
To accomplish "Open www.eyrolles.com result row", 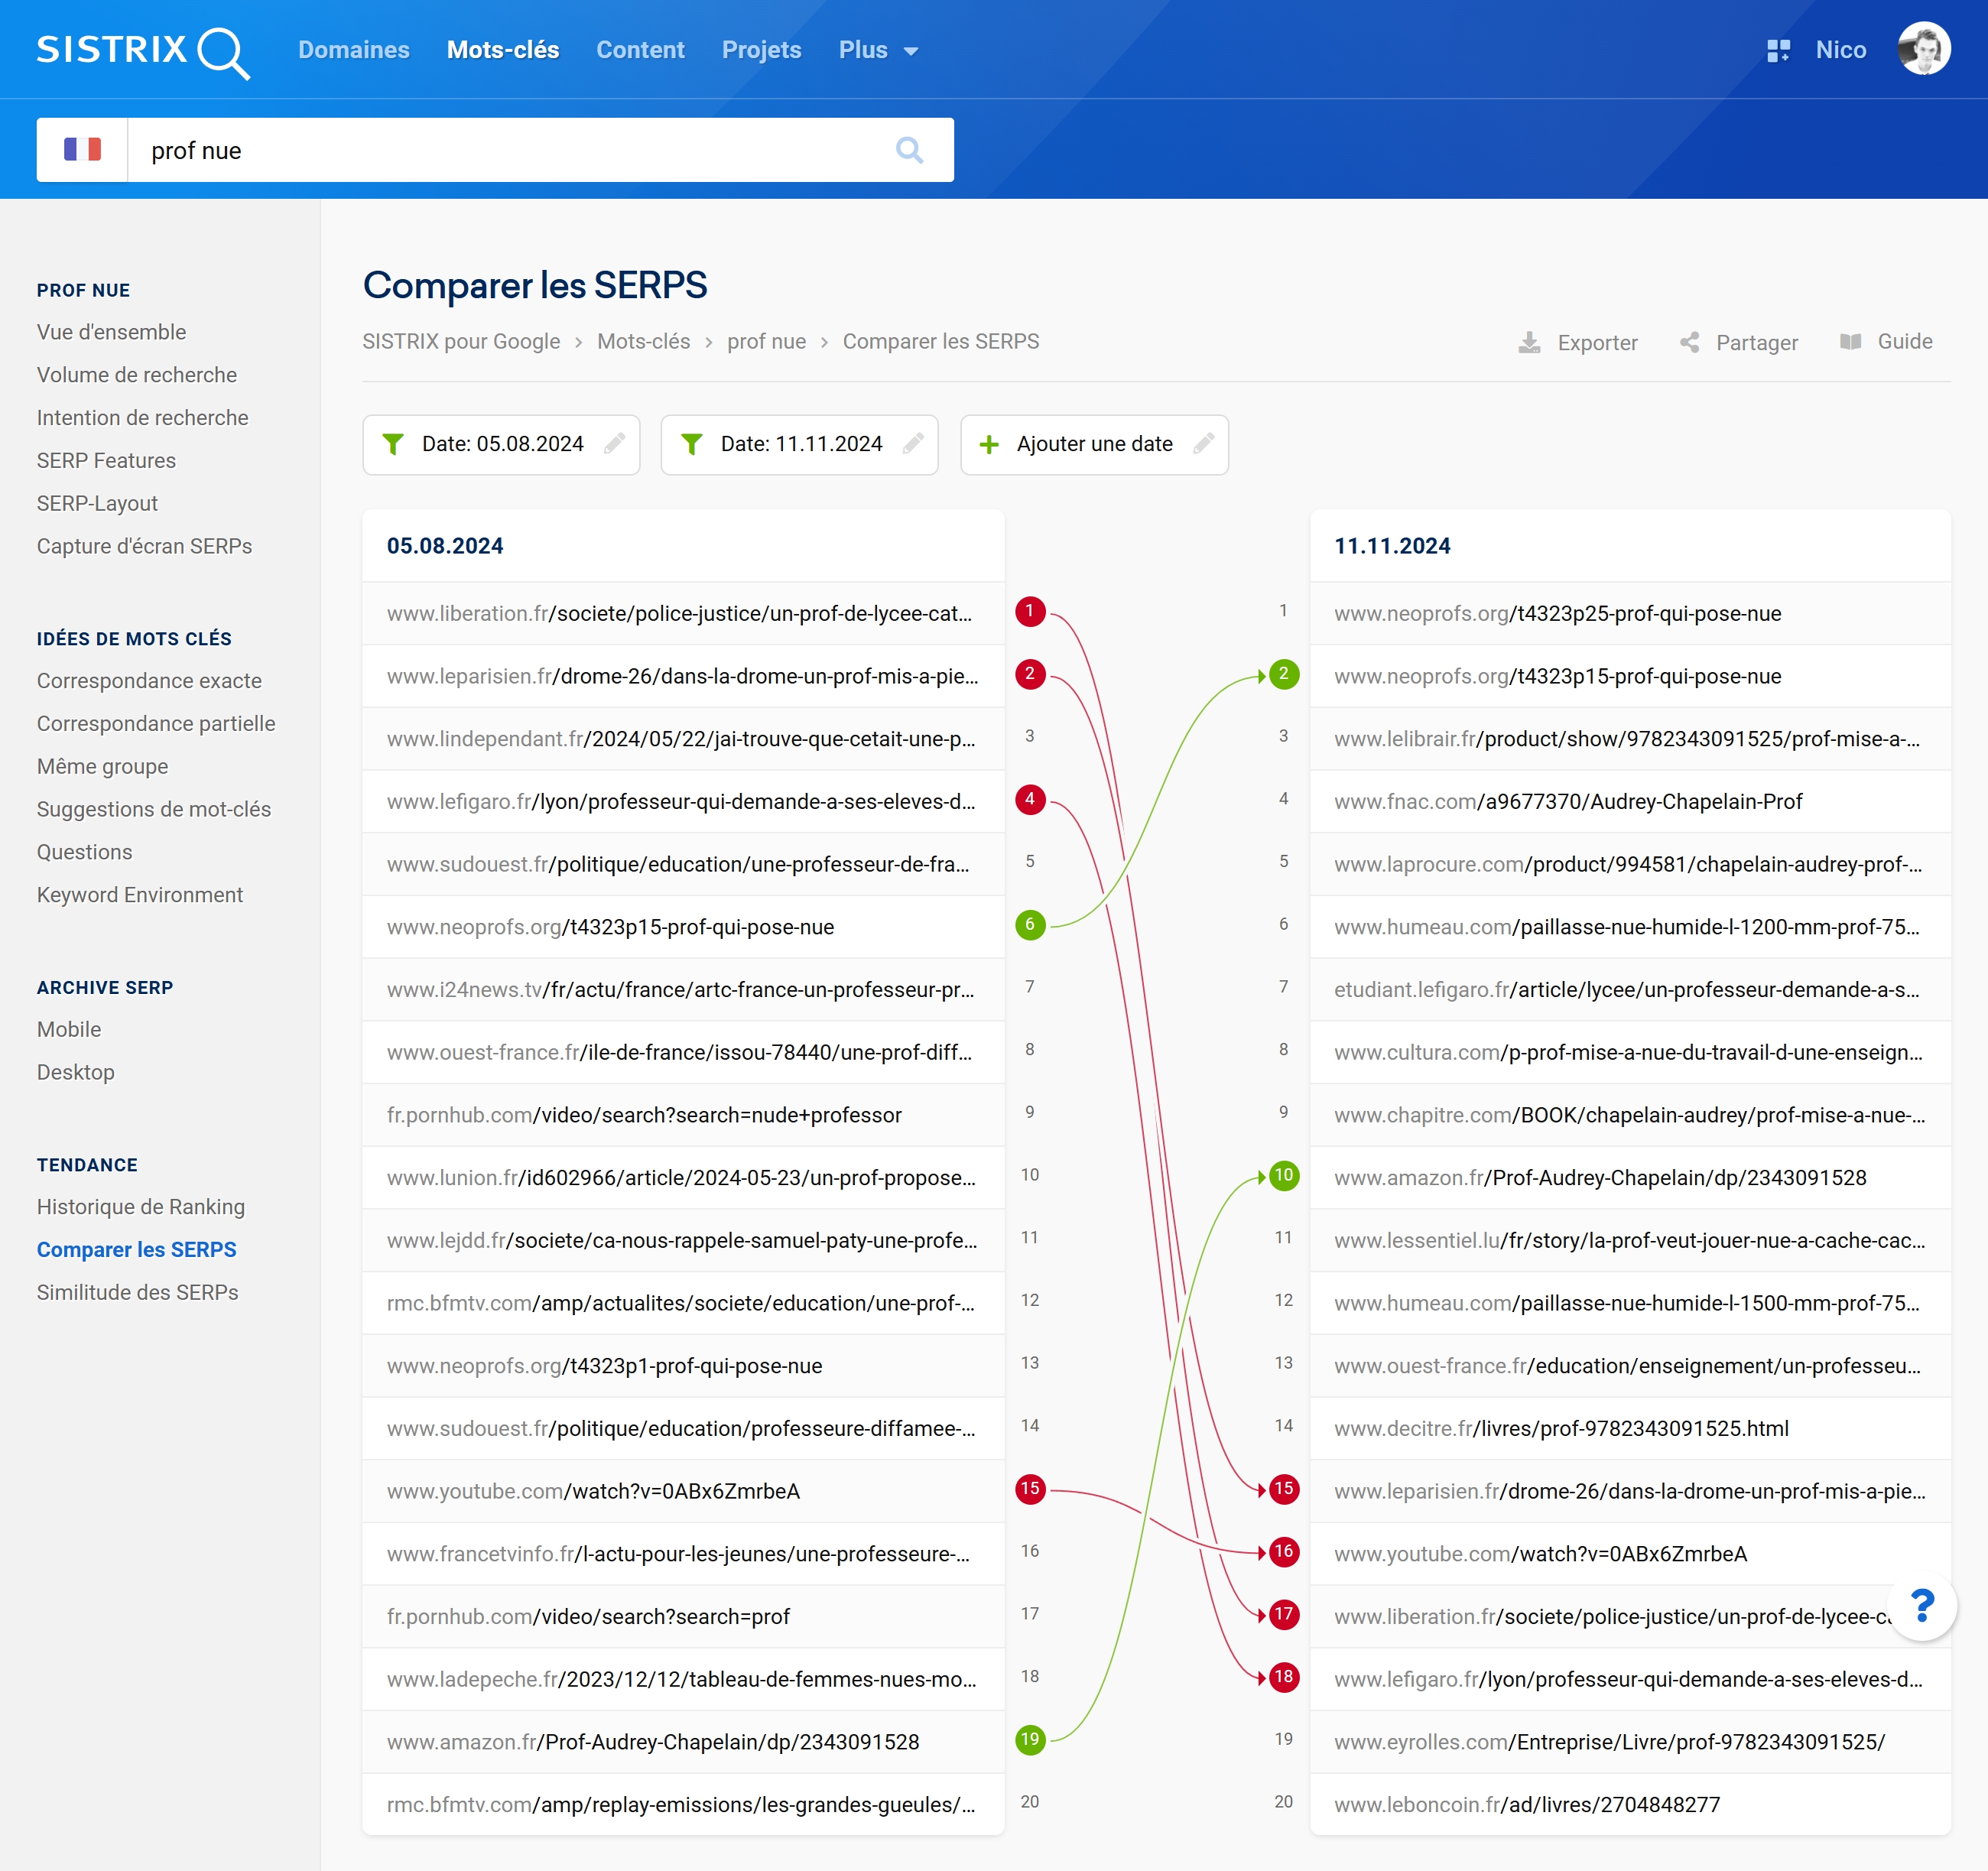I will 1630,1742.
